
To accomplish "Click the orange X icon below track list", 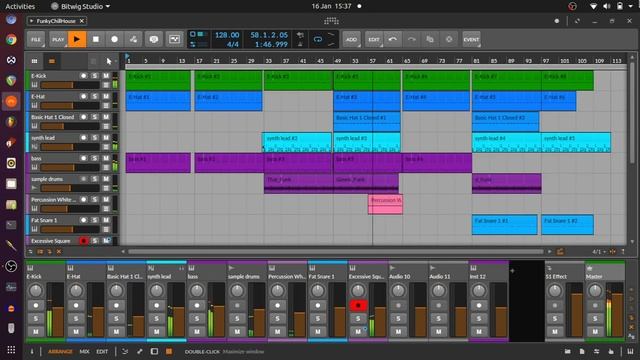I will pos(59,251).
